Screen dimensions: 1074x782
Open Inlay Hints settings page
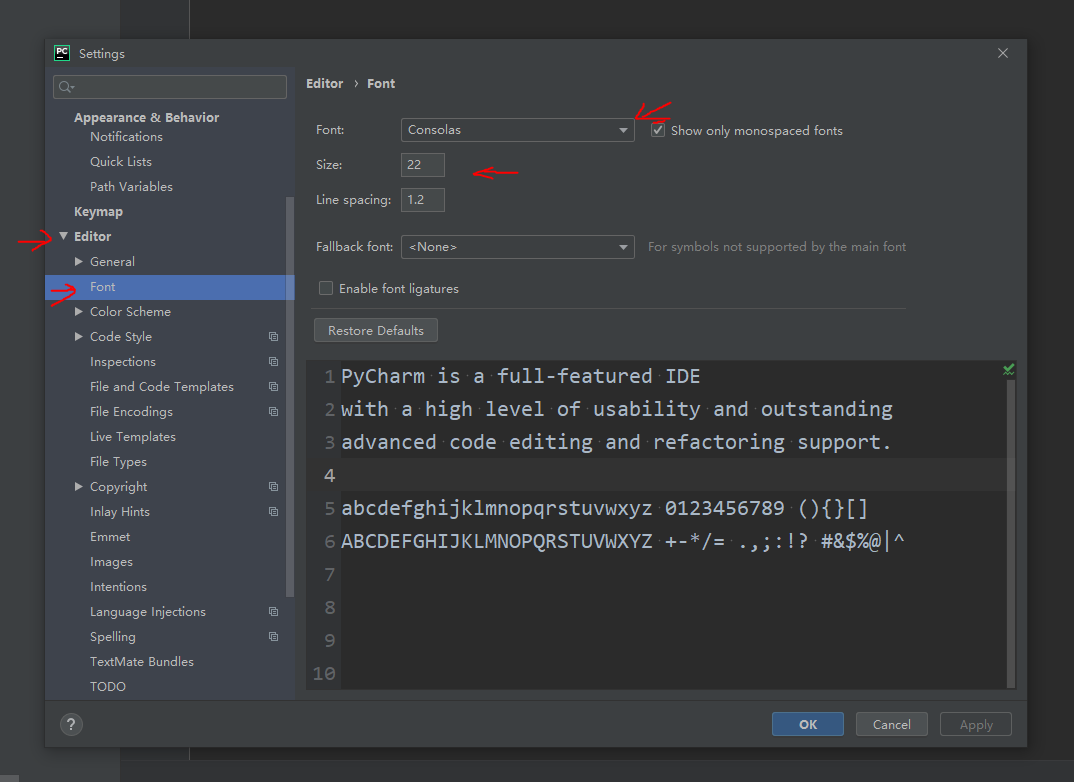point(120,512)
